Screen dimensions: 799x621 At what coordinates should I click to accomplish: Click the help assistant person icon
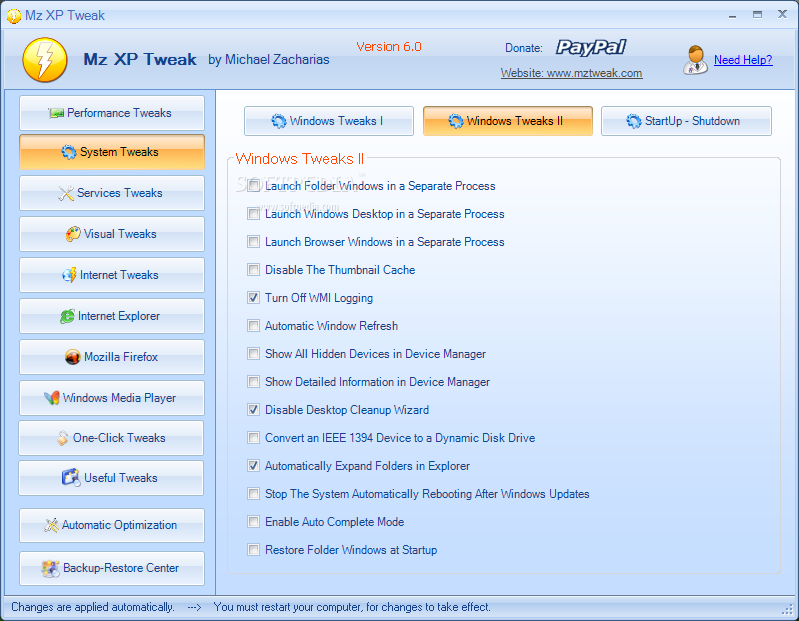click(x=695, y=60)
